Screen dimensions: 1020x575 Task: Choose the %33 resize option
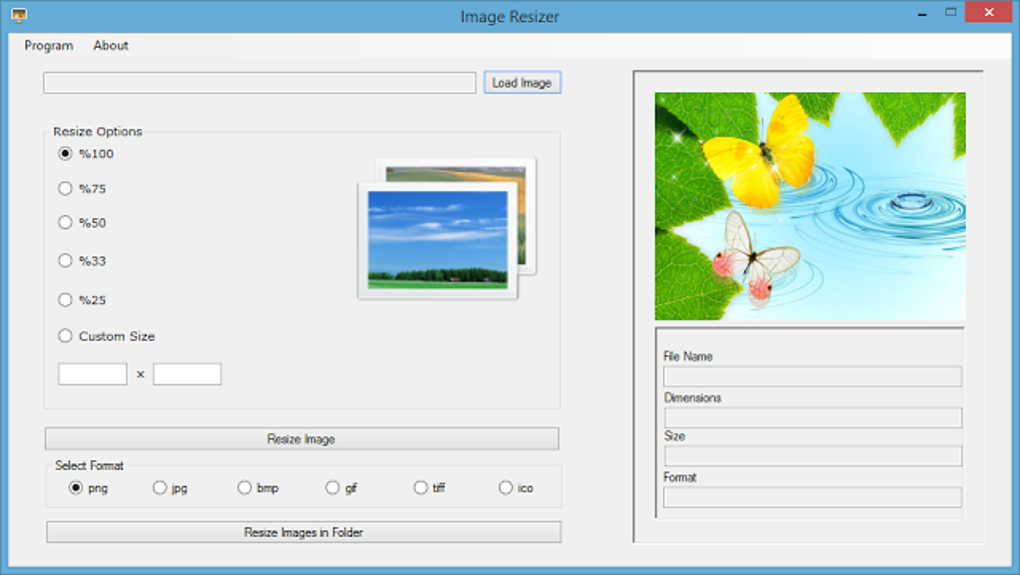[66, 261]
